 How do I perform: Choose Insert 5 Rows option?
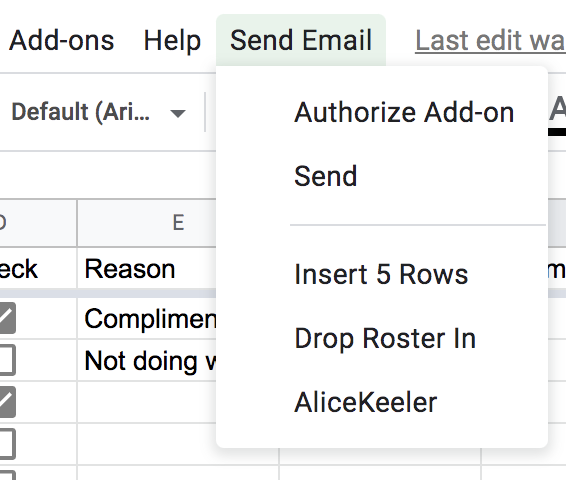[381, 274]
